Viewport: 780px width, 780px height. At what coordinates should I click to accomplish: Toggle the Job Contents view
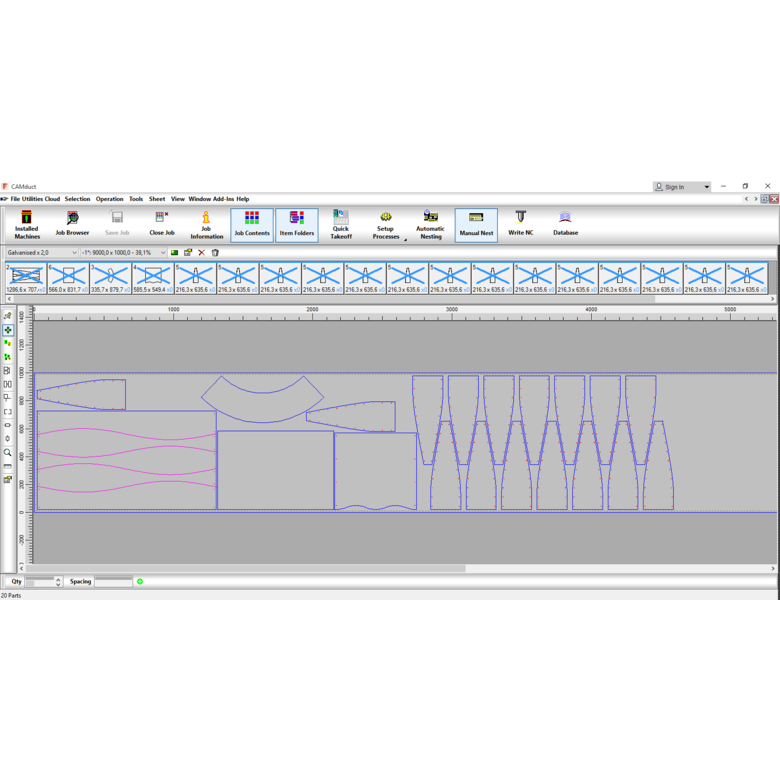tap(252, 225)
